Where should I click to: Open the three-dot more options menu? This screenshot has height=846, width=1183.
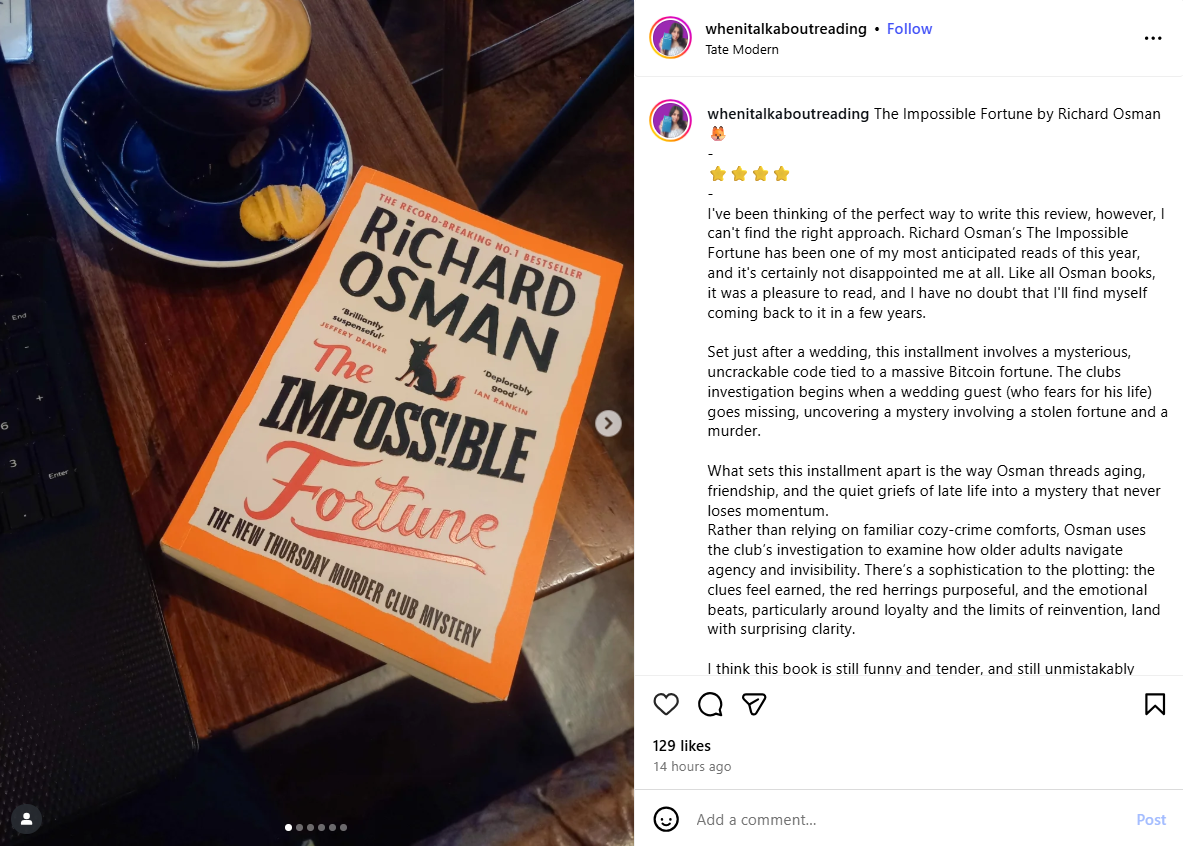click(1152, 38)
